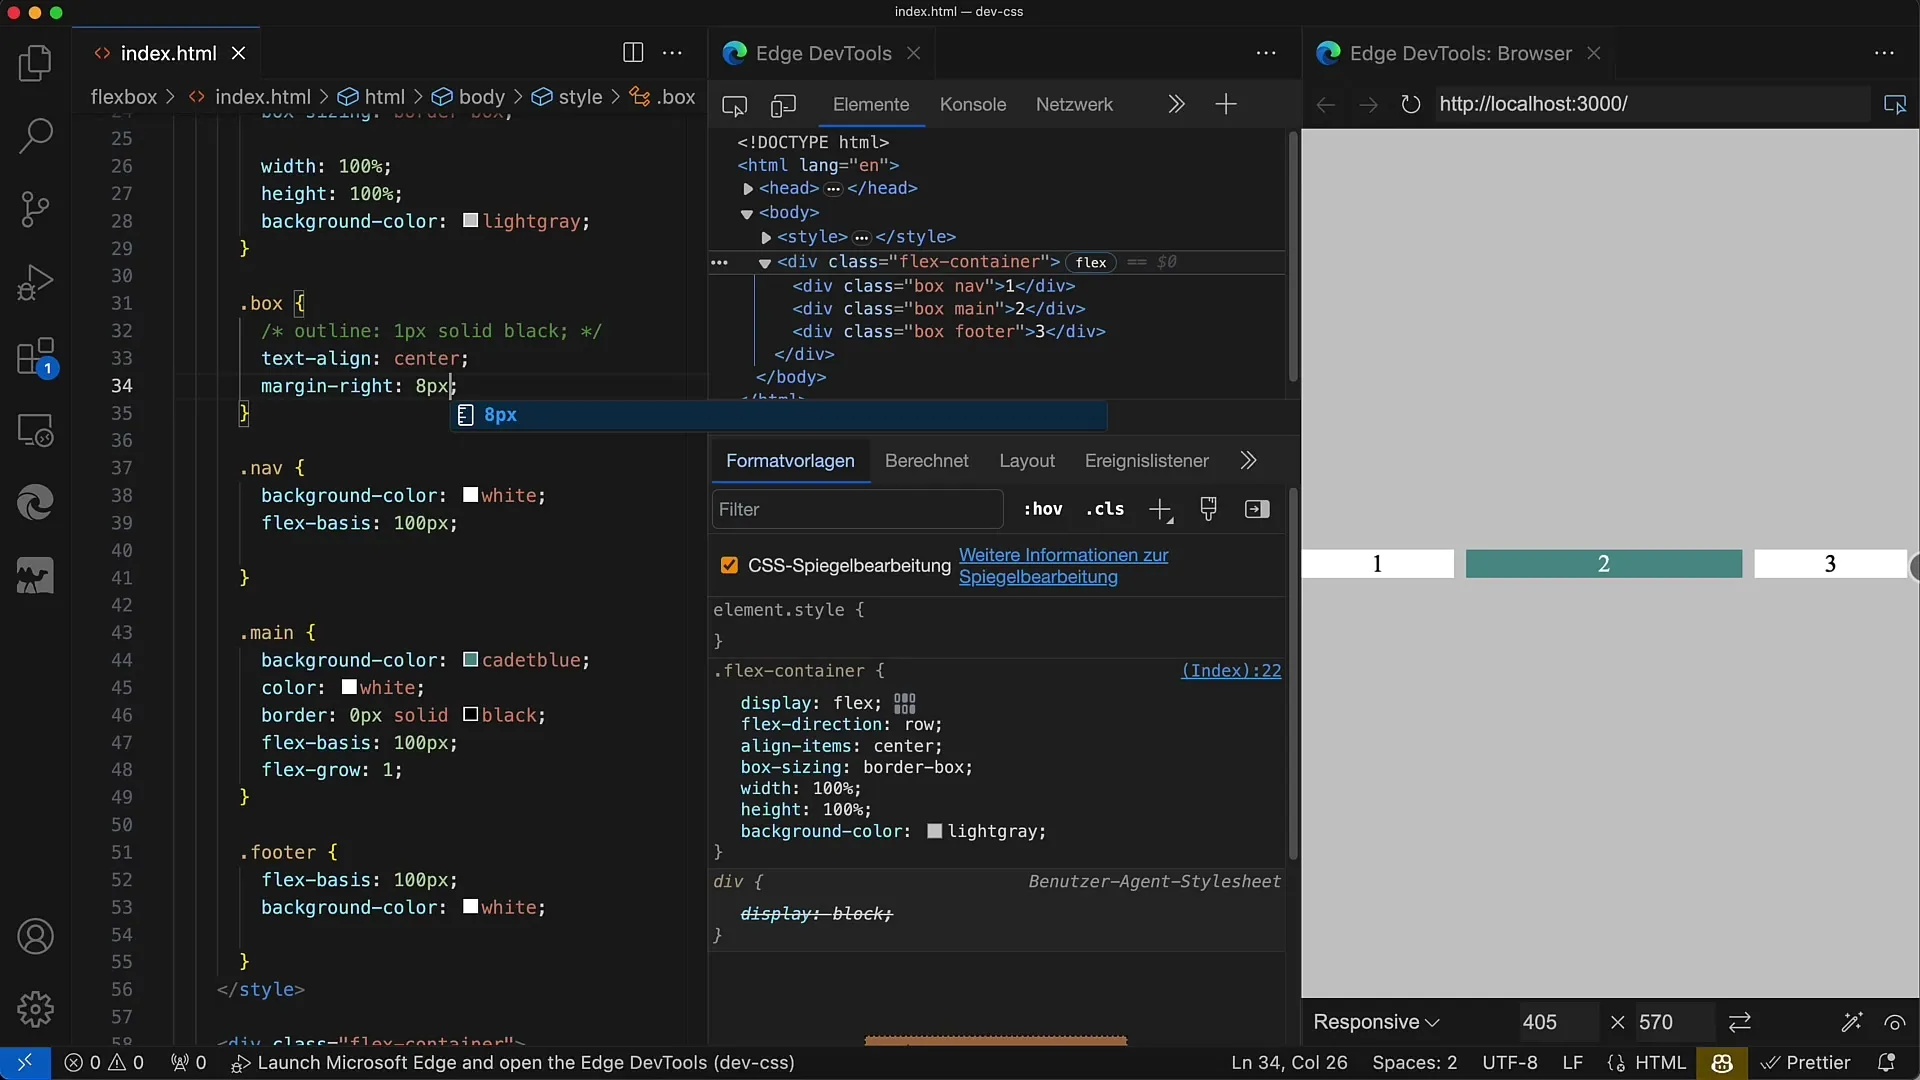Screen dimensions: 1920x1080
Task: Change HTML language mode in status bar
Action: tap(1660, 1063)
